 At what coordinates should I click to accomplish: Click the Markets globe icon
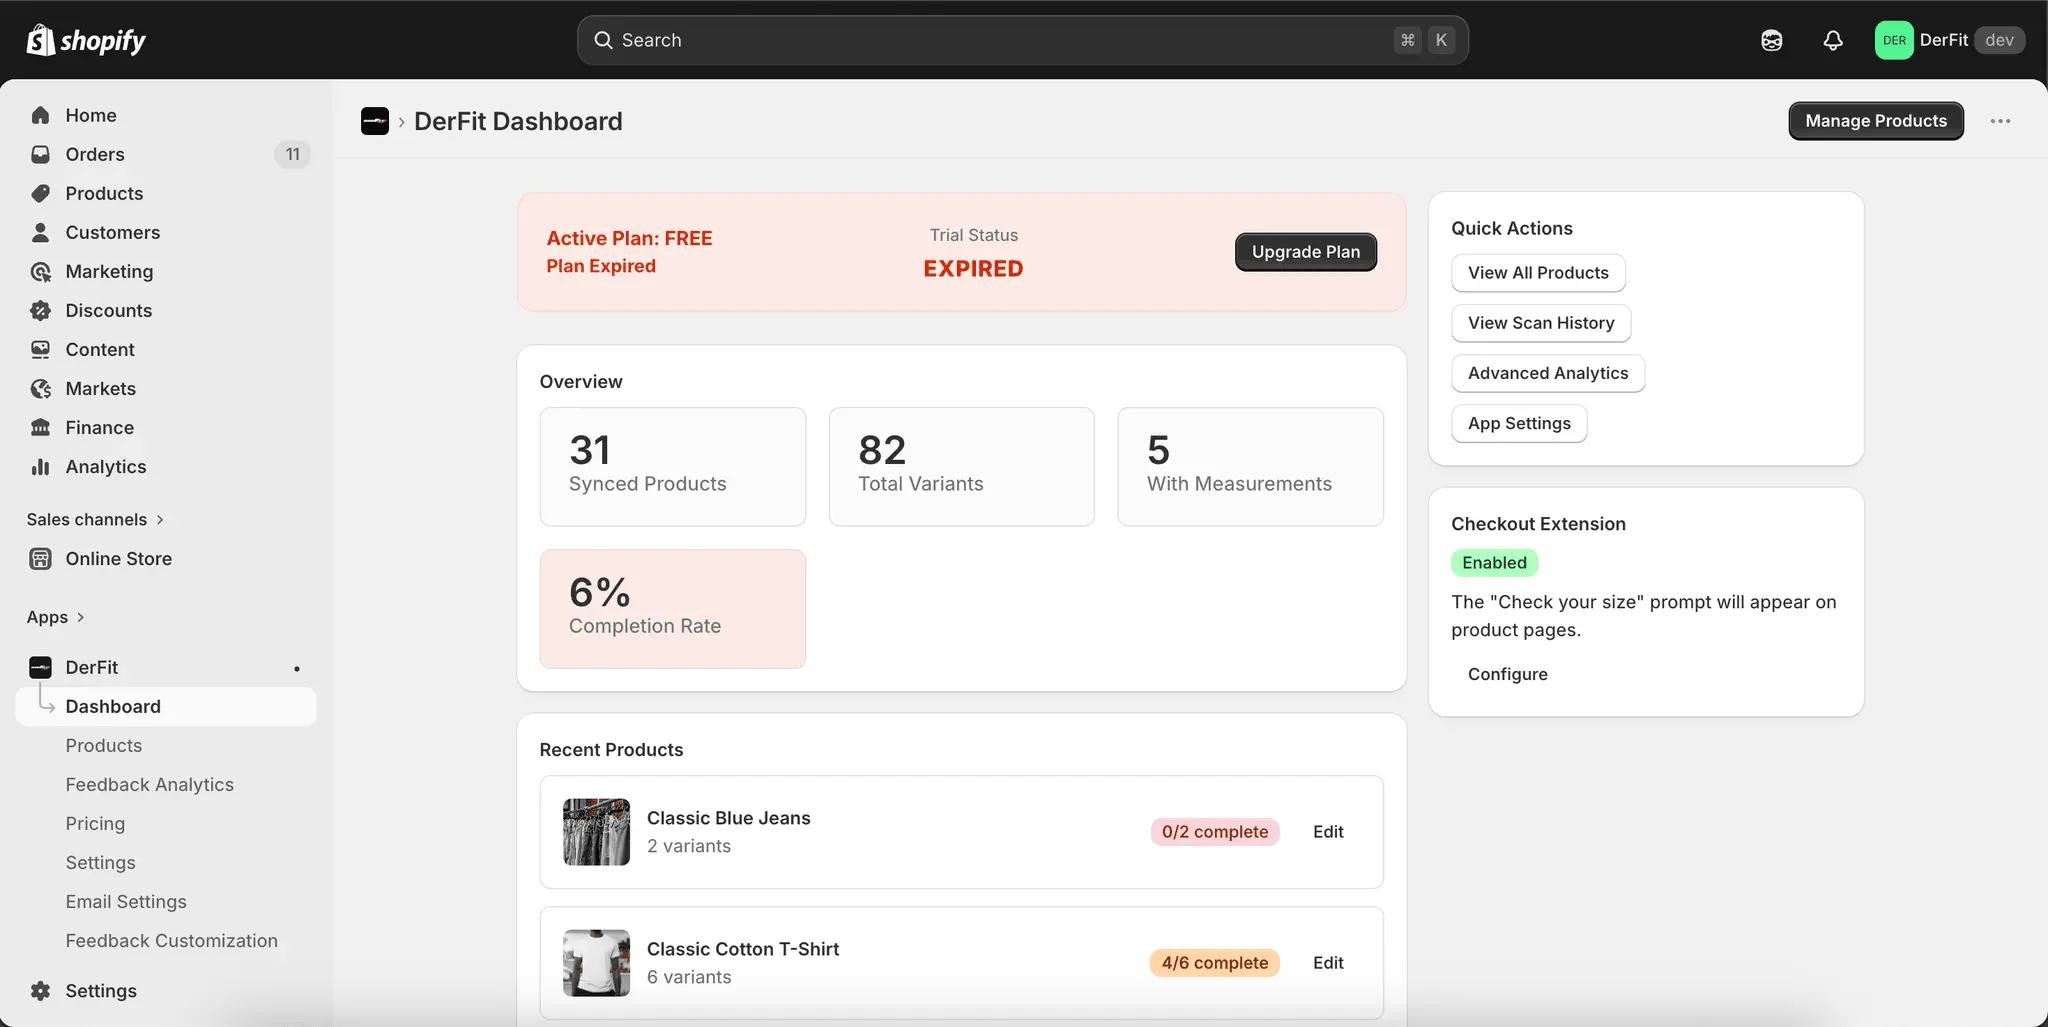[x=40, y=388]
